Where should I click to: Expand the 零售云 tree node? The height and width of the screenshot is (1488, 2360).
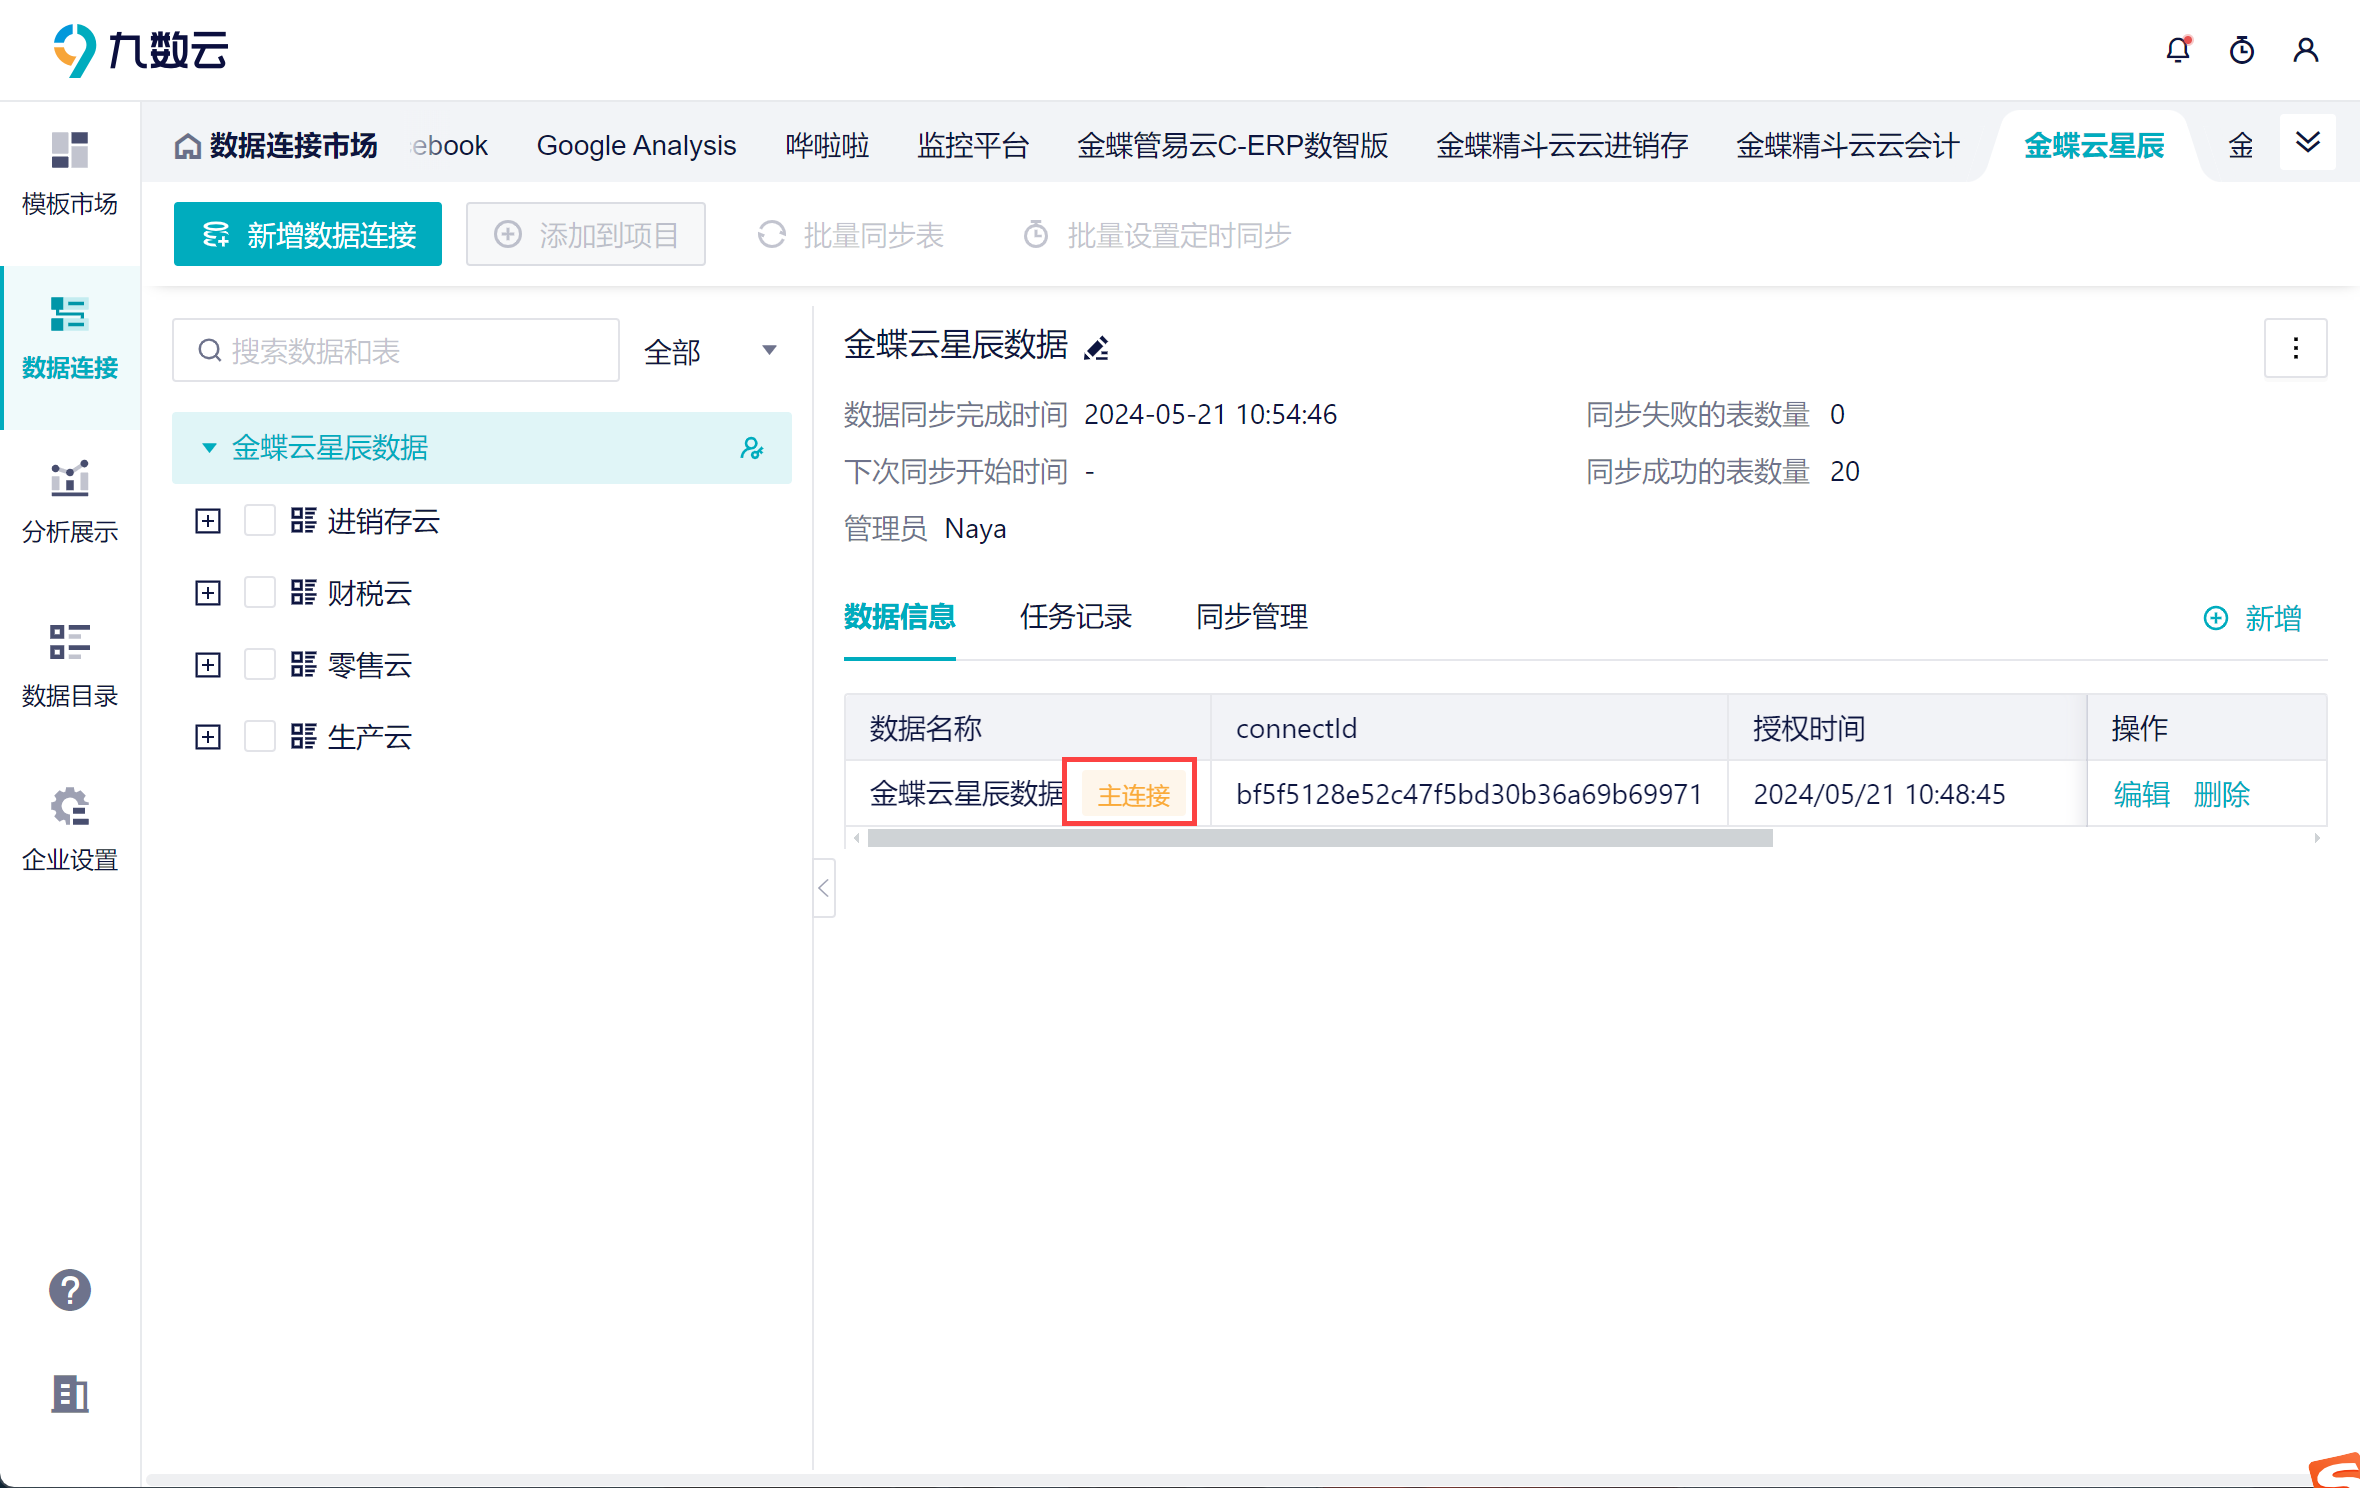[208, 665]
